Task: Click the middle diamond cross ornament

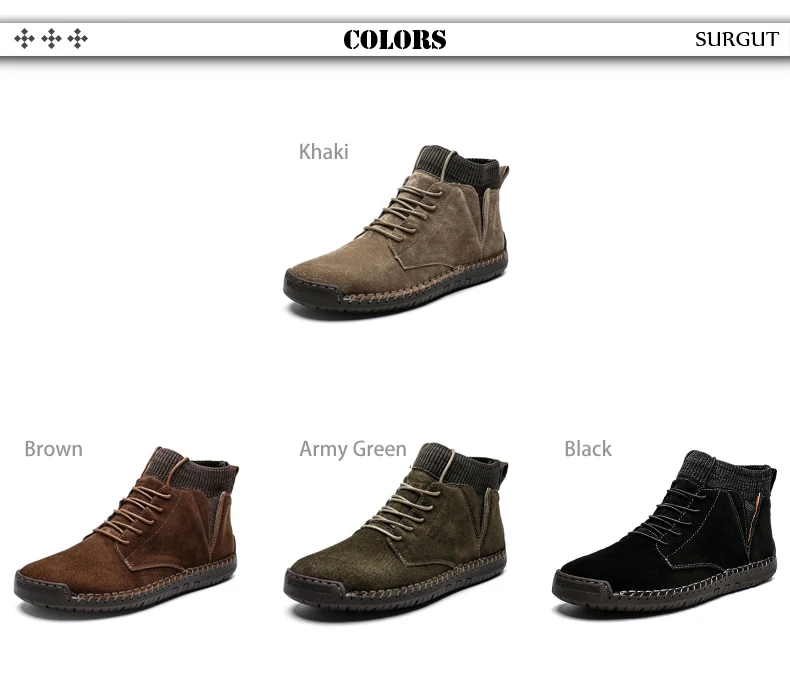Action: (x=51, y=38)
